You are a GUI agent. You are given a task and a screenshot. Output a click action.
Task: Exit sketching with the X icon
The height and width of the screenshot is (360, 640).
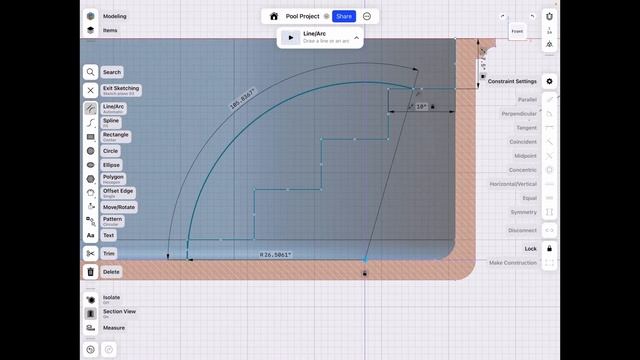click(x=91, y=90)
